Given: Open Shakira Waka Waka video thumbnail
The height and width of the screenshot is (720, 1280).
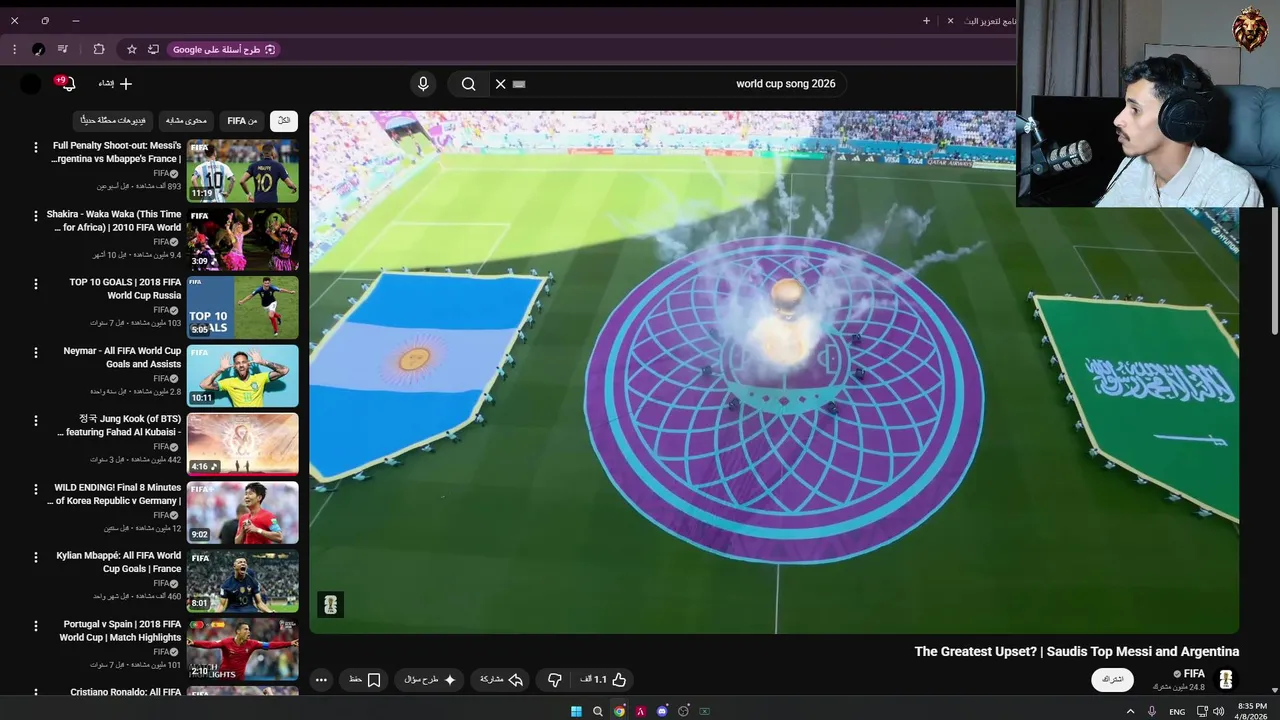Looking at the screenshot, I should point(243,239).
